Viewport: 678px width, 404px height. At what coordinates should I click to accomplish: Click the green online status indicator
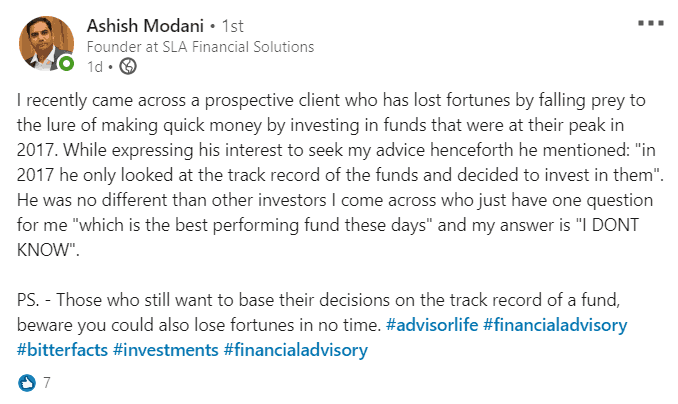coord(66,64)
